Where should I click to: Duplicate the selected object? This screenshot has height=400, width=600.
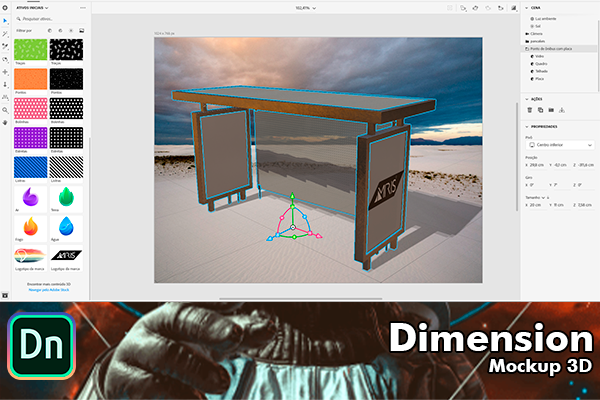[540, 110]
